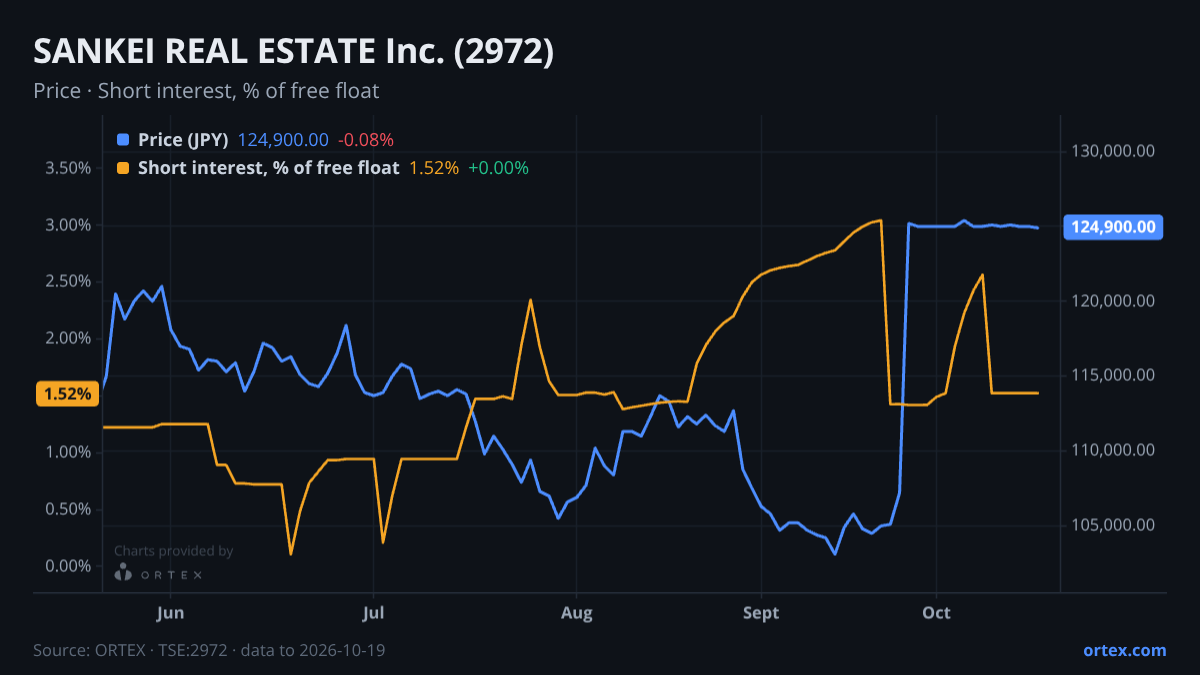Viewport: 1200px width, 675px height.
Task: Click the 115,000.00 right axis label
Action: pyautogui.click(x=1114, y=375)
